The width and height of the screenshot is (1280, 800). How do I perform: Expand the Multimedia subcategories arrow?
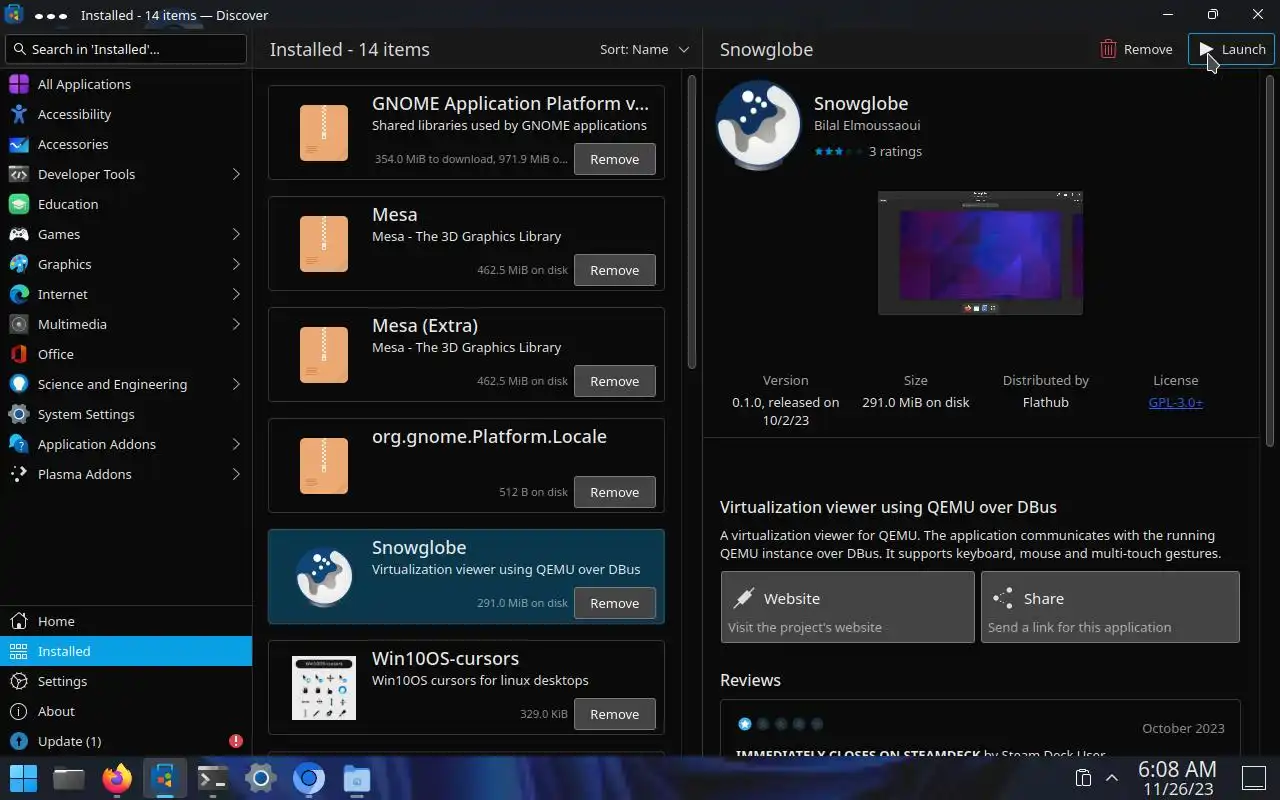(x=236, y=324)
